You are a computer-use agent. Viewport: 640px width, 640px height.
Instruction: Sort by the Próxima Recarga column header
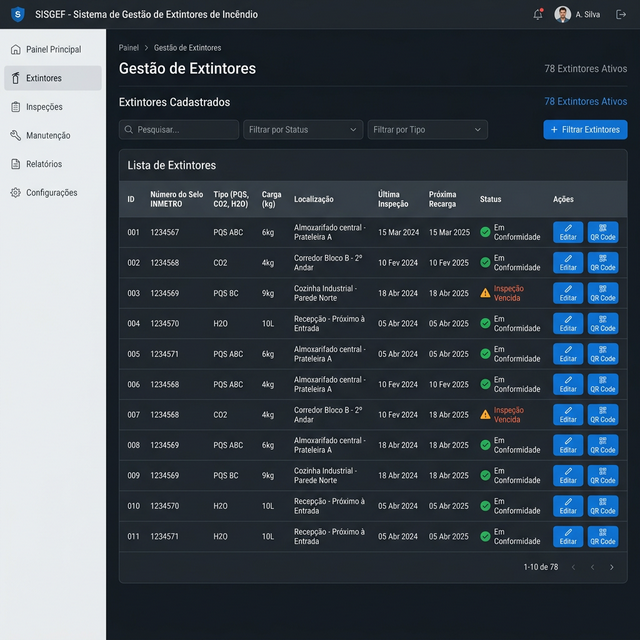(443, 199)
